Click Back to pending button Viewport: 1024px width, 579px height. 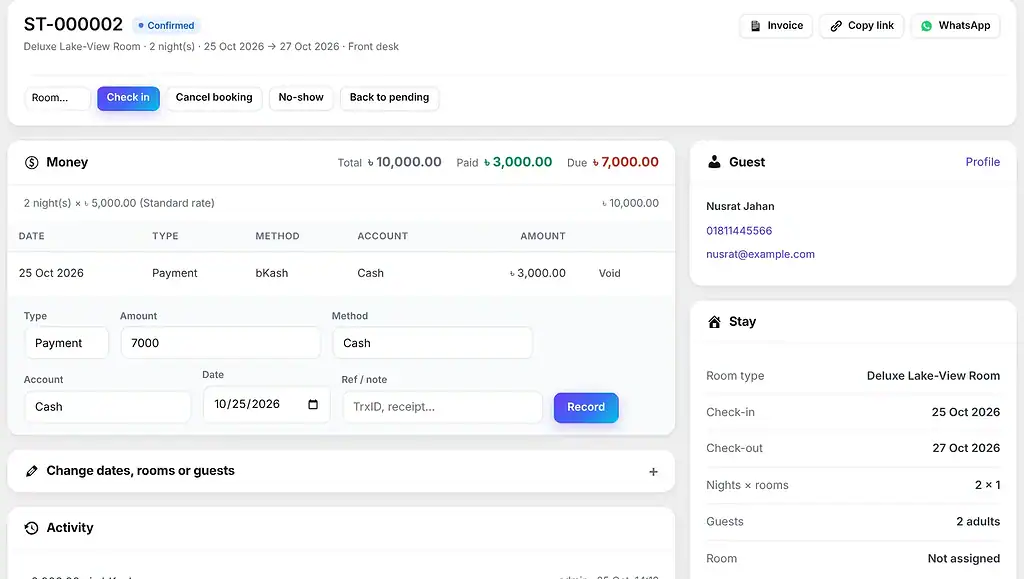point(389,98)
